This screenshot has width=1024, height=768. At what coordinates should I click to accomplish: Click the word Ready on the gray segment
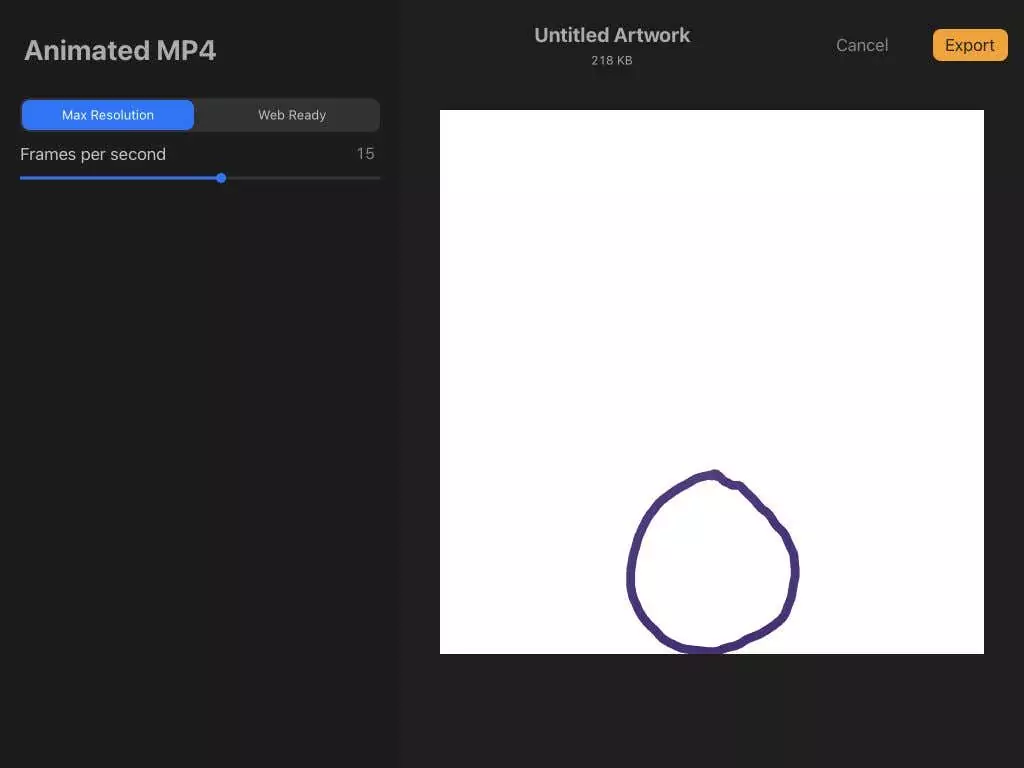click(x=307, y=115)
